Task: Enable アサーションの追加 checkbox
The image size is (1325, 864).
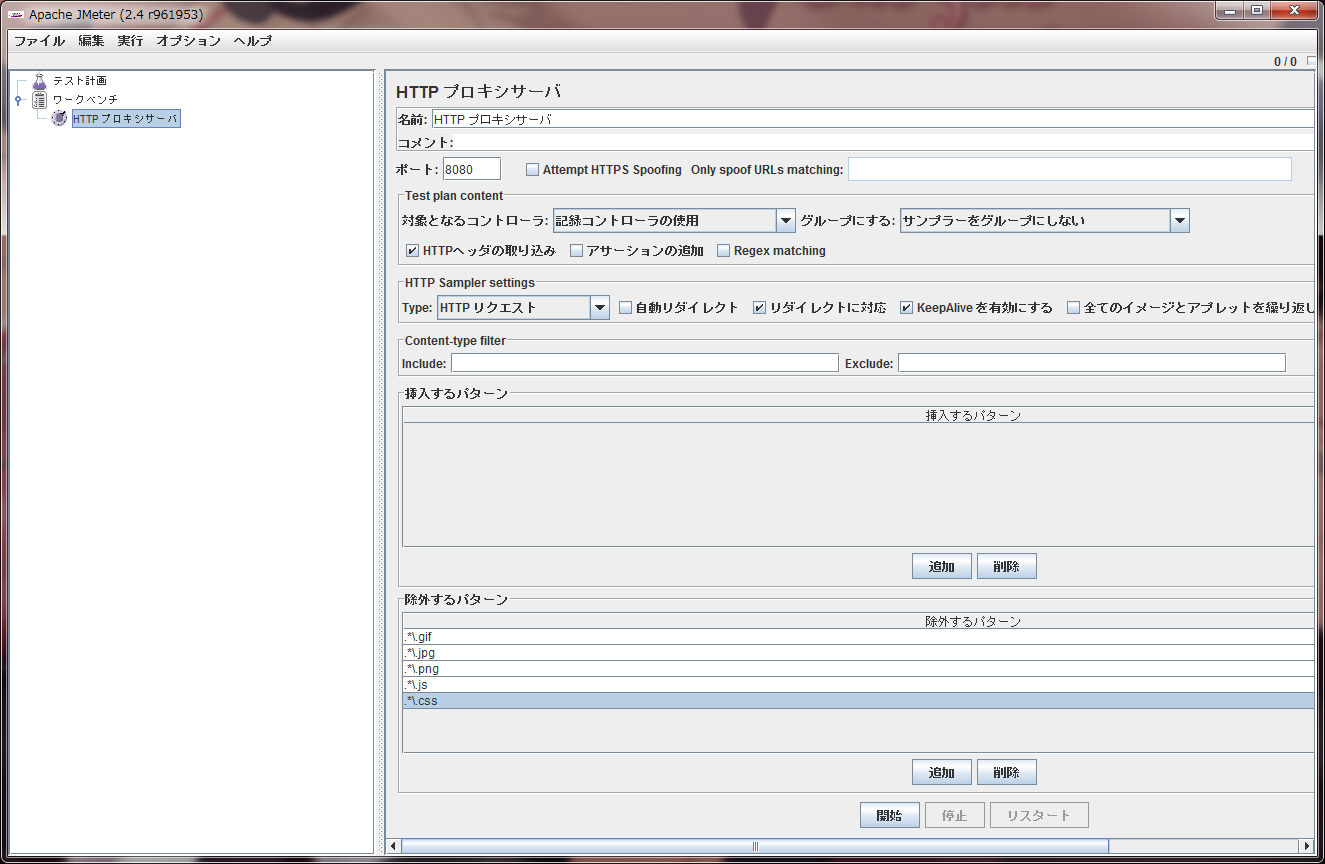Action: (576, 251)
